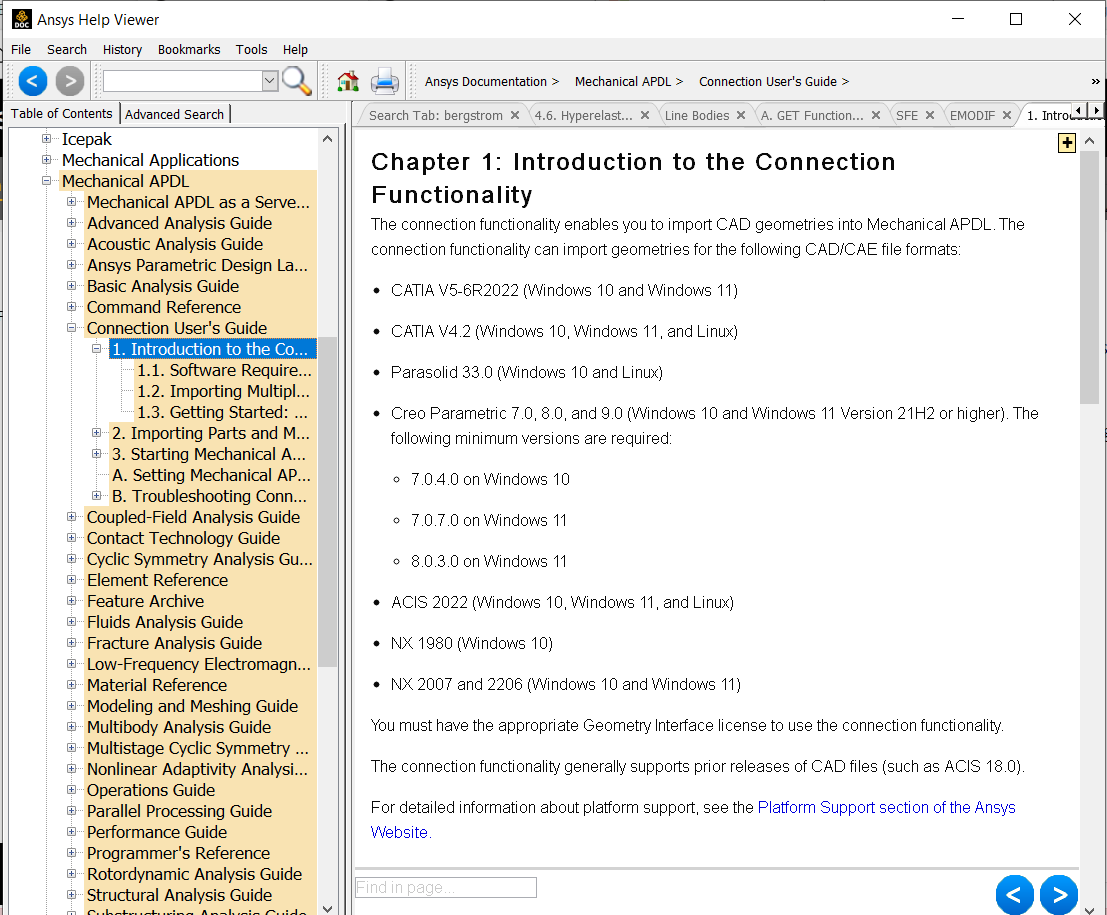Click the gray forward arrow in toolbar
1107x915 pixels.
[x=69, y=81]
